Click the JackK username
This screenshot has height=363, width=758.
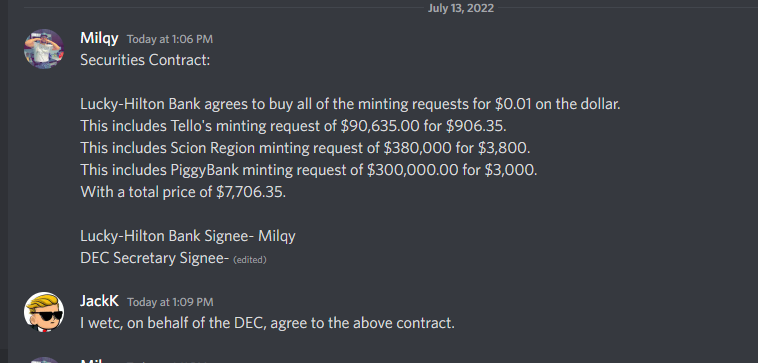click(99, 301)
